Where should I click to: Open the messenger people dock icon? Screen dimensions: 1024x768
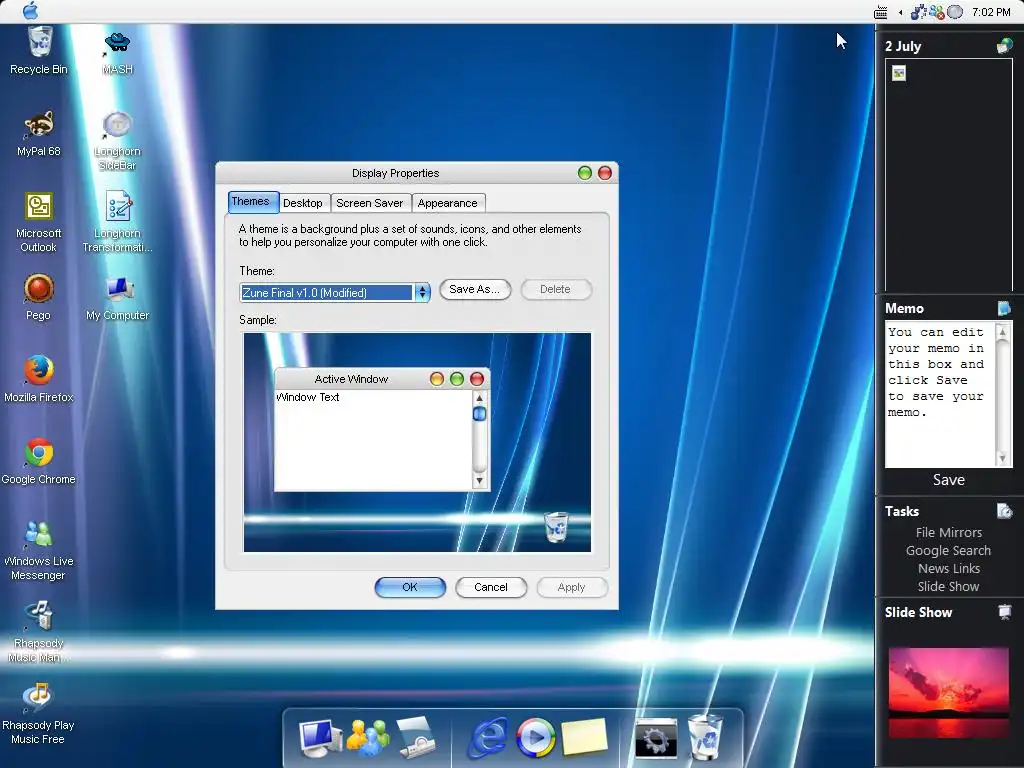tap(368, 737)
